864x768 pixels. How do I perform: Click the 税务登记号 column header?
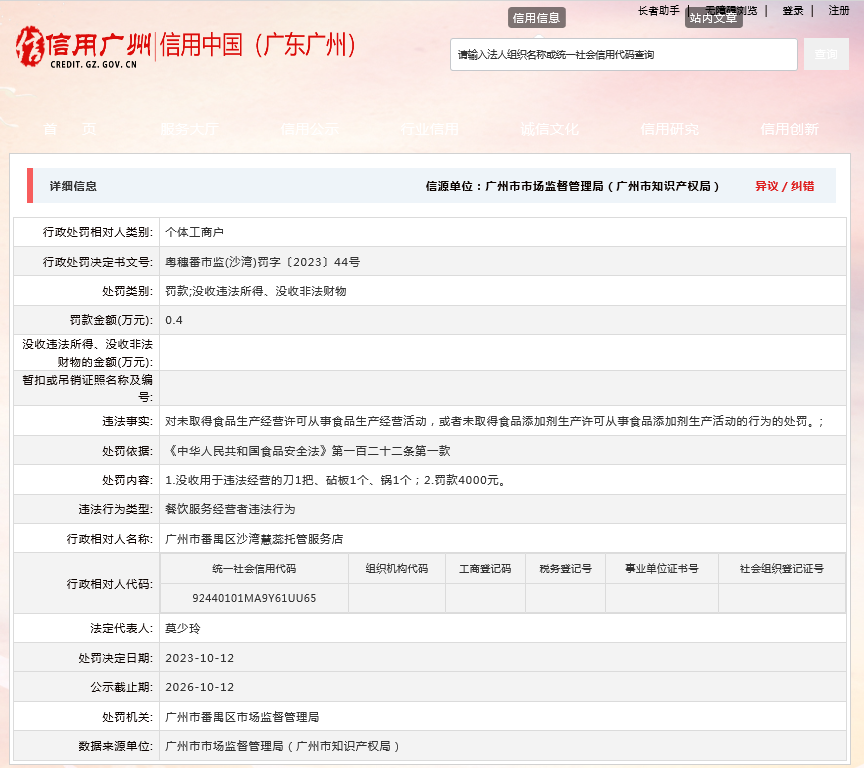[565, 569]
